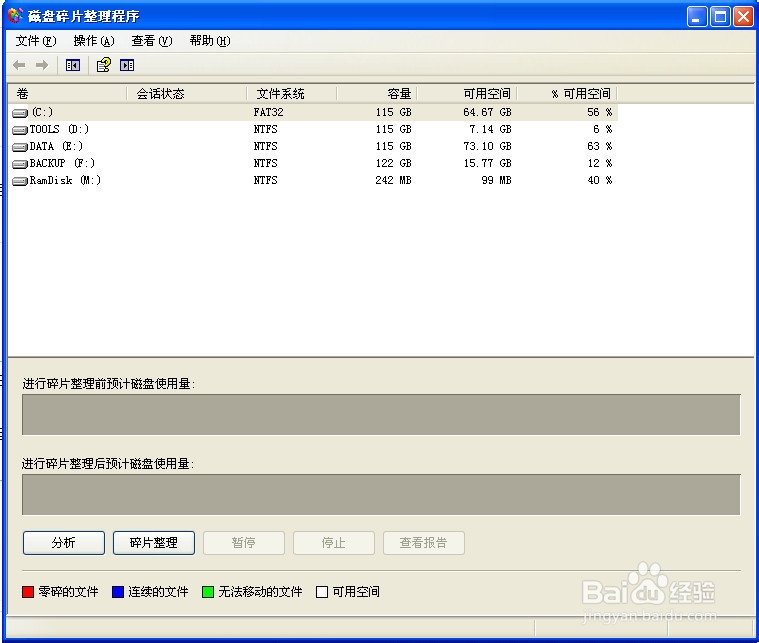Sort by the 卷 column header
The height and width of the screenshot is (643, 759).
[x=67, y=93]
